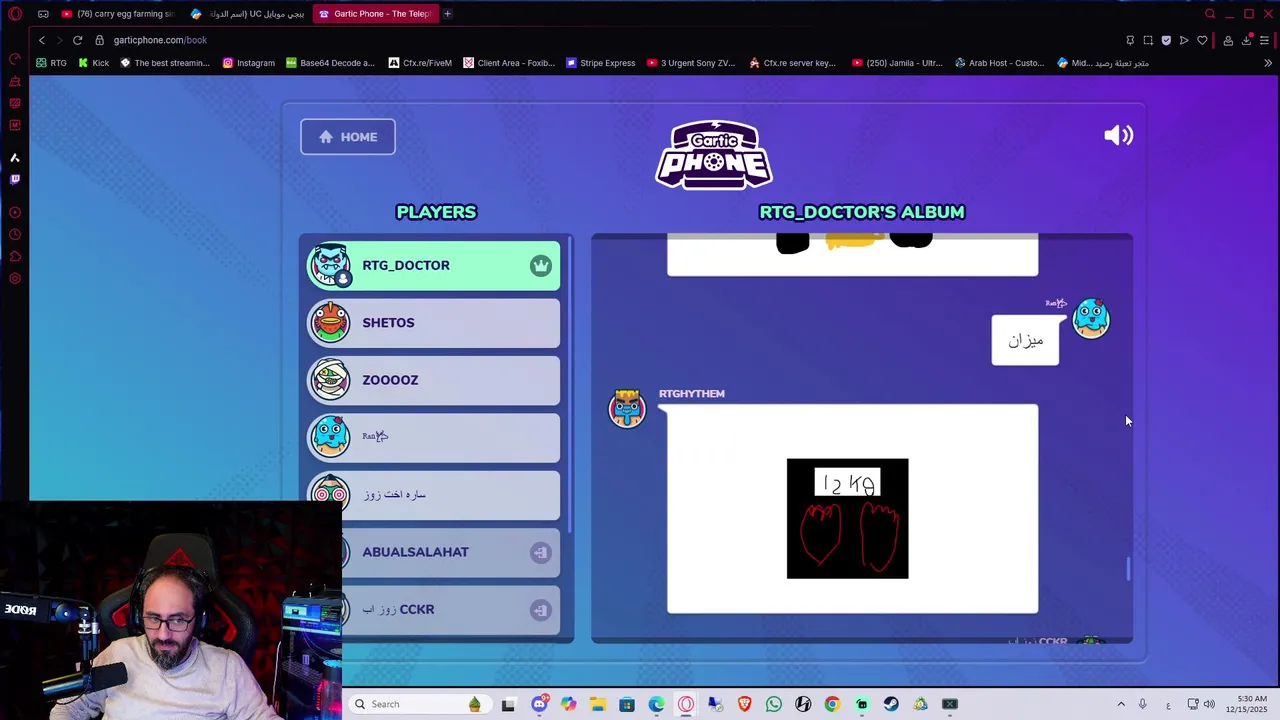The width and height of the screenshot is (1280, 720).
Task: Switch to the carry egg farming YouTube tab
Action: click(118, 14)
